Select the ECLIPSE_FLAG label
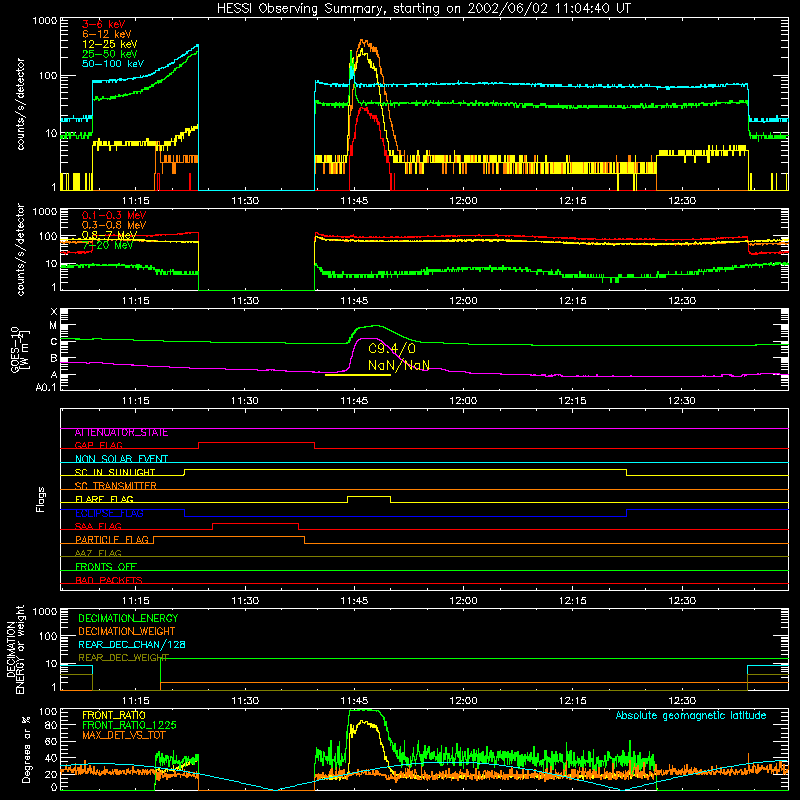 pyautogui.click(x=109, y=513)
